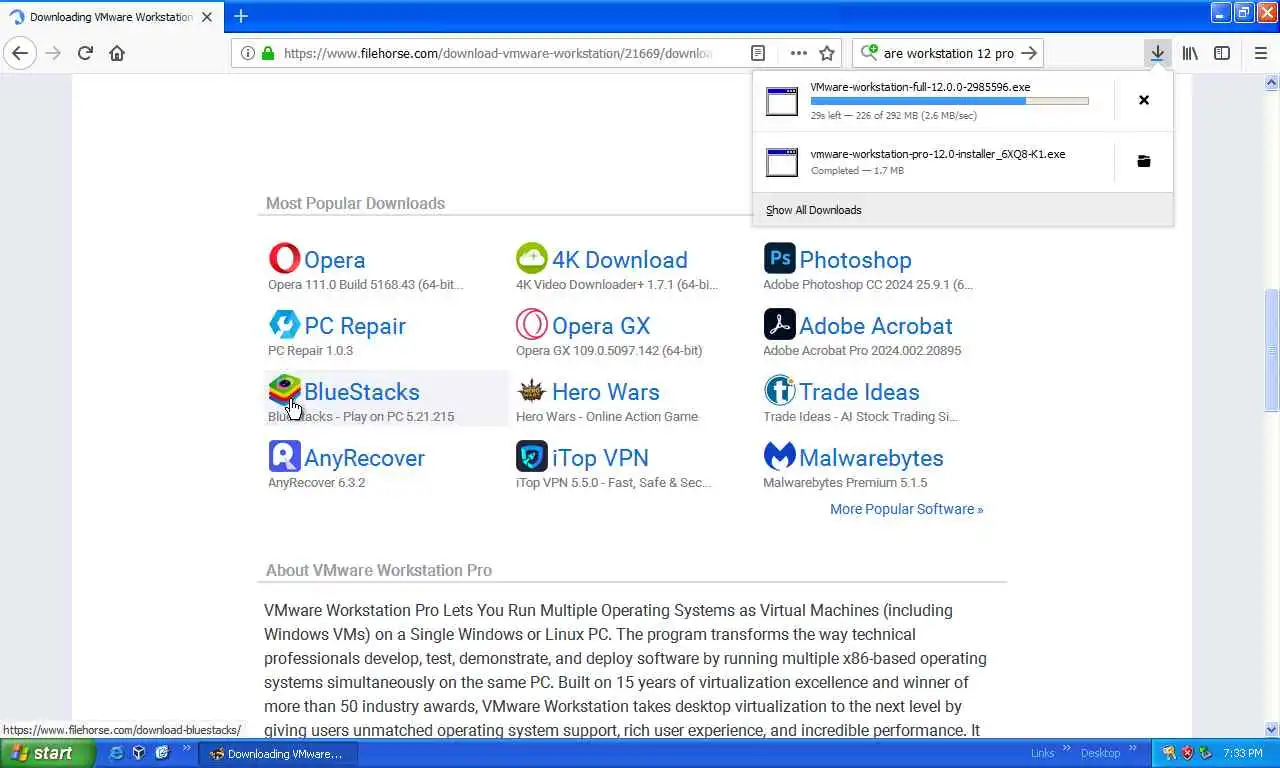Show site security lock information
Viewport: 1280px width, 768px height.
pos(268,53)
